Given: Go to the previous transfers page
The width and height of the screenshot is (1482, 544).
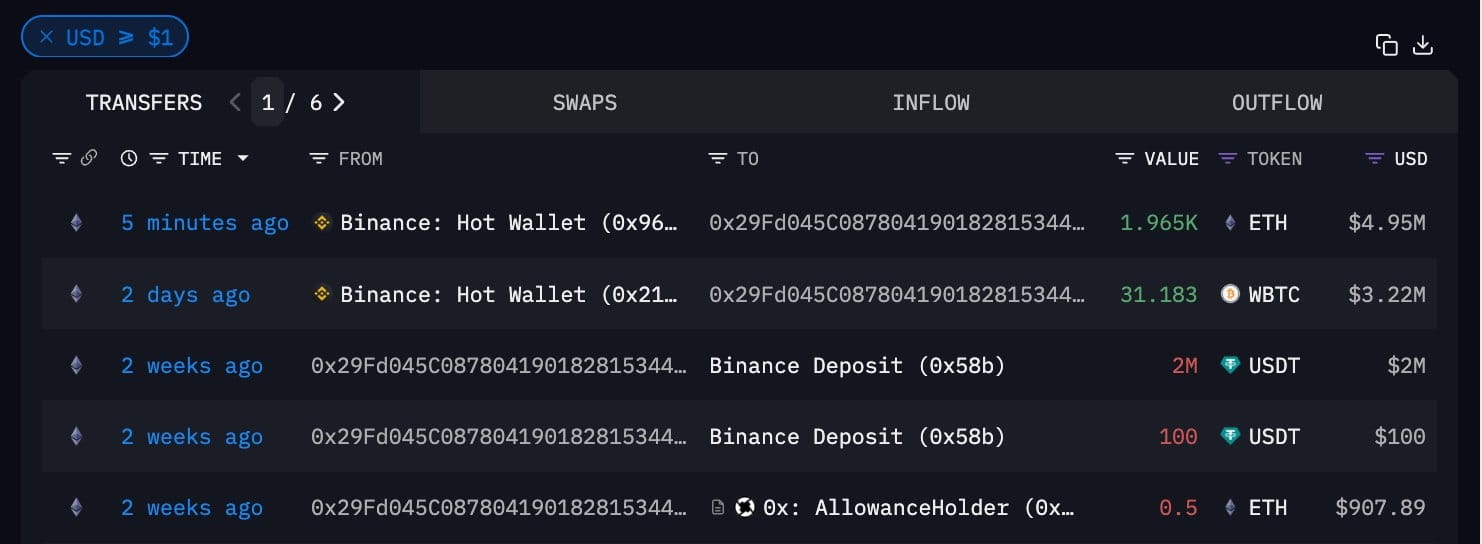Looking at the screenshot, I should [x=235, y=102].
